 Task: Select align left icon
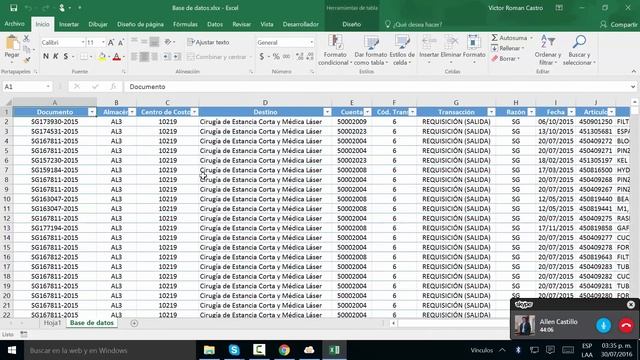click(134, 57)
